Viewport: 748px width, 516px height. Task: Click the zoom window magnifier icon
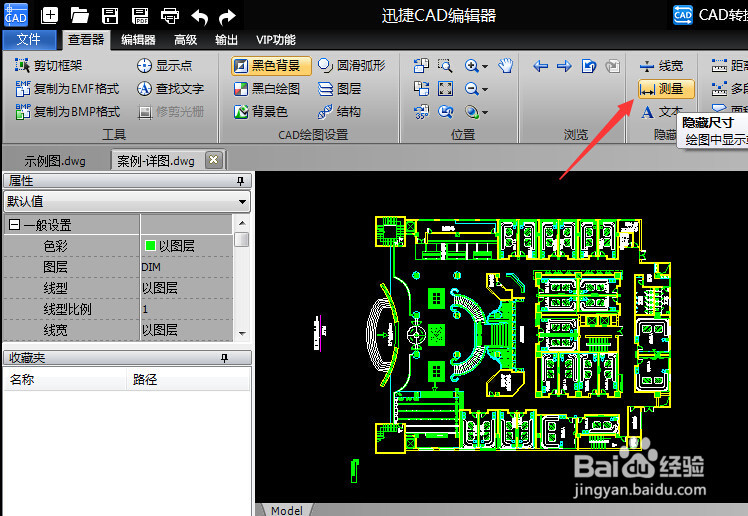click(x=445, y=65)
